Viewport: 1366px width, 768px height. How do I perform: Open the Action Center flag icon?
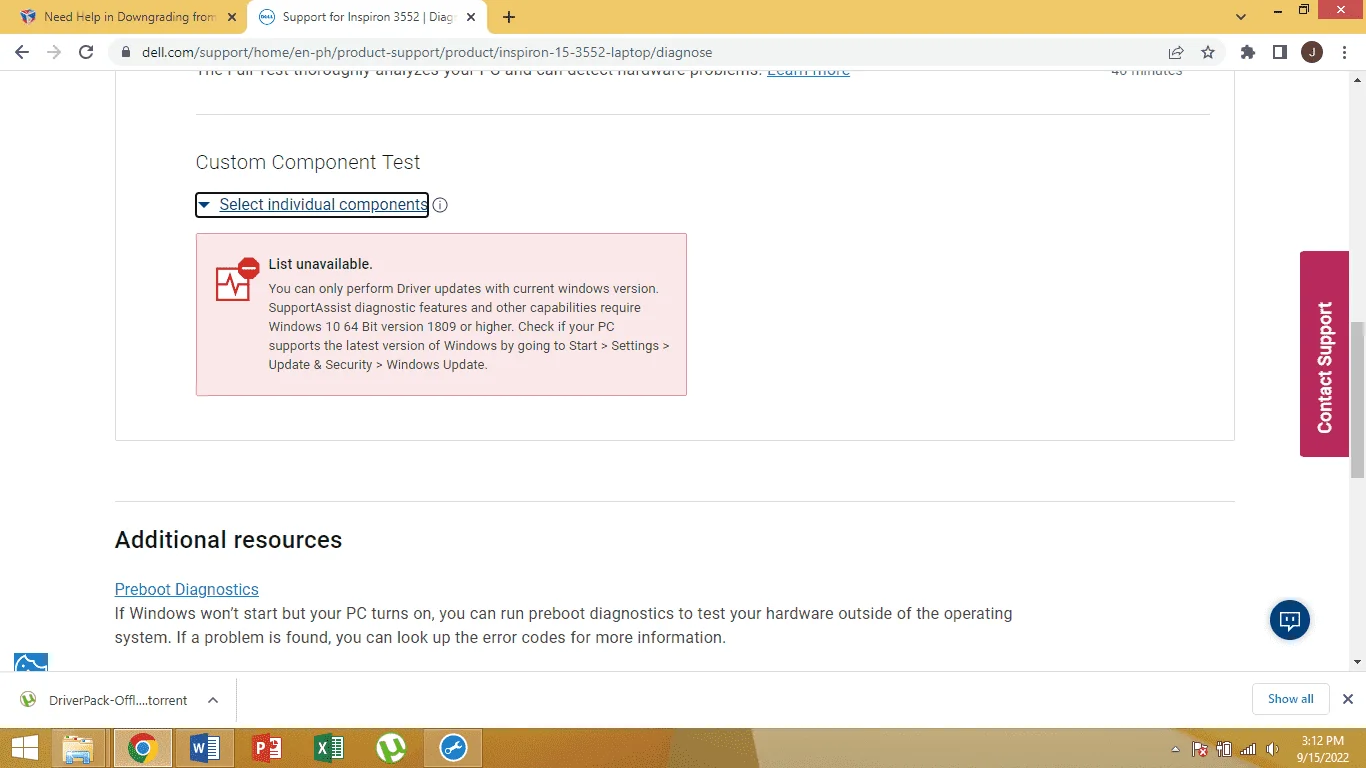(x=1200, y=749)
